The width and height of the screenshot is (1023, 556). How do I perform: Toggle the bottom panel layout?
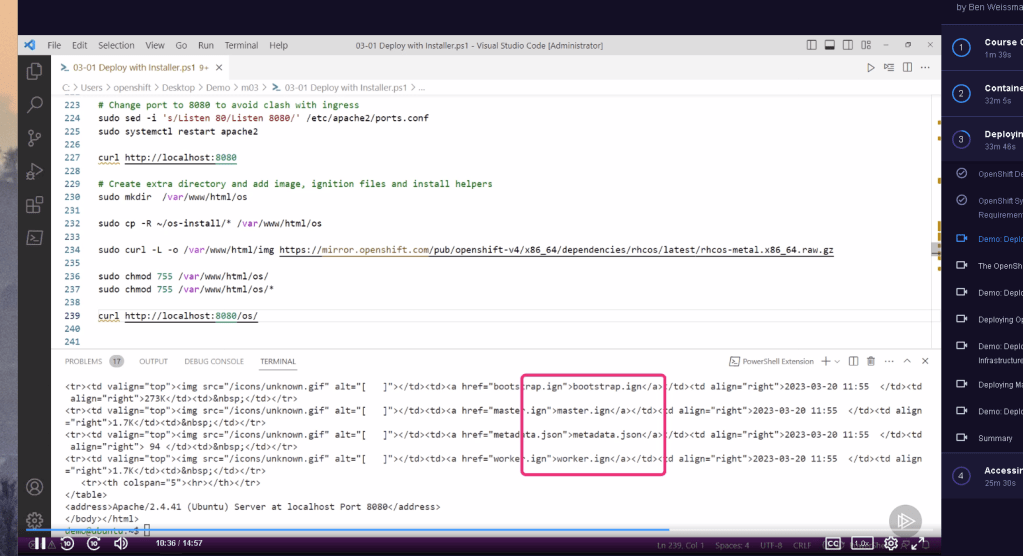[x=830, y=45]
